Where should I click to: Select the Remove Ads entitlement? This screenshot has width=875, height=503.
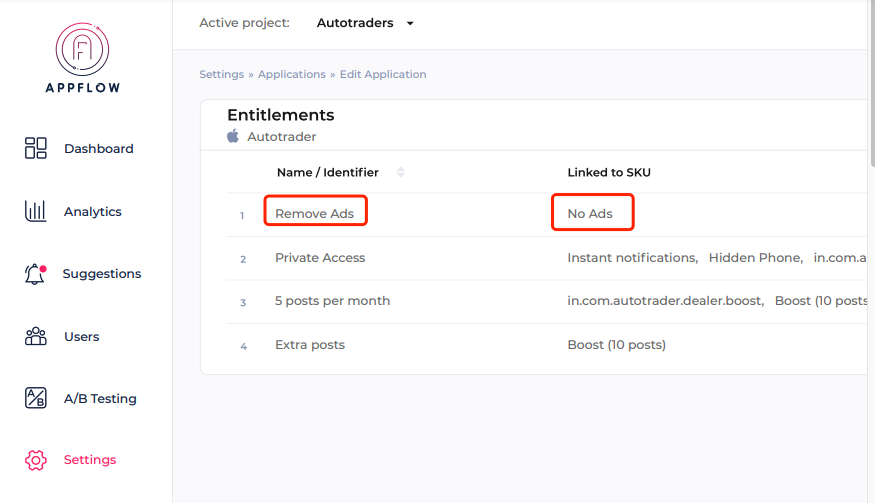(x=314, y=213)
